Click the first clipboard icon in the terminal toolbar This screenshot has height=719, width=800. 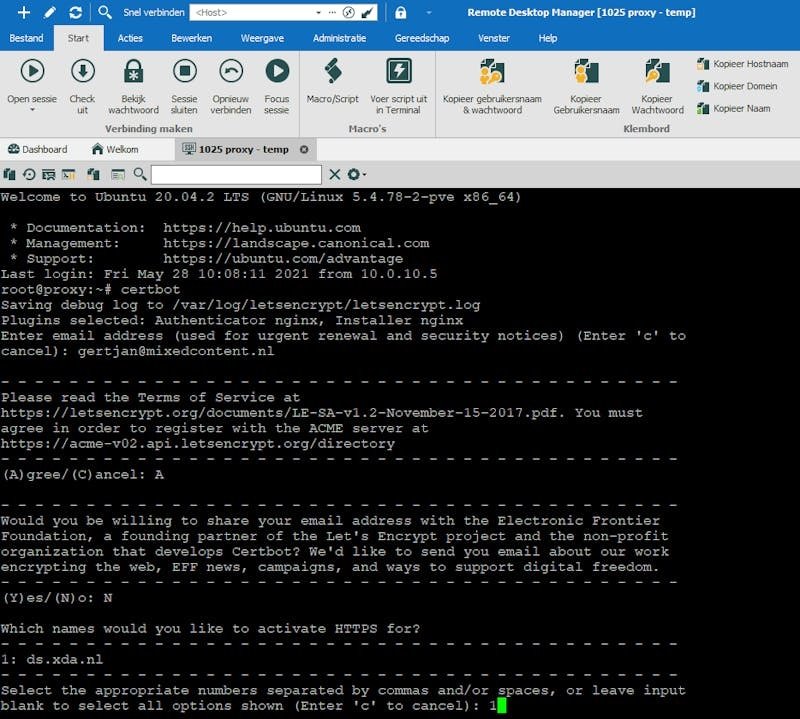pyautogui.click(x=9, y=175)
